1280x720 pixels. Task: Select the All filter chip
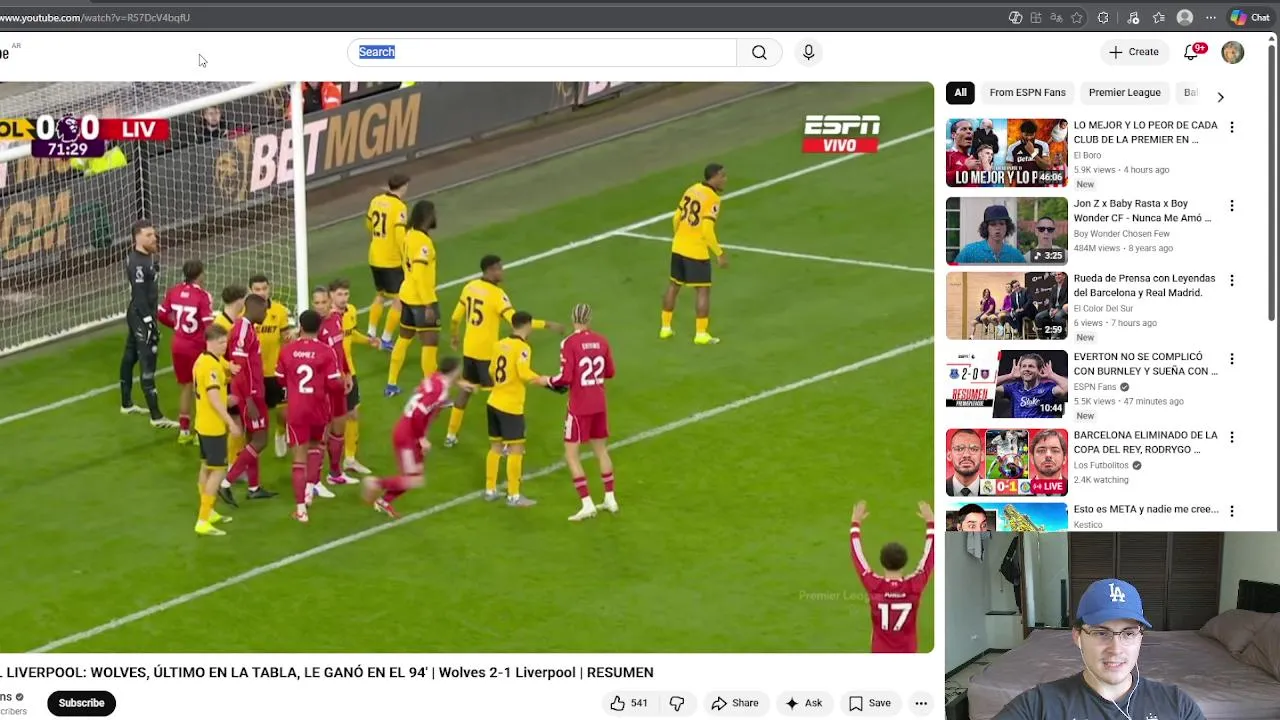pos(960,93)
